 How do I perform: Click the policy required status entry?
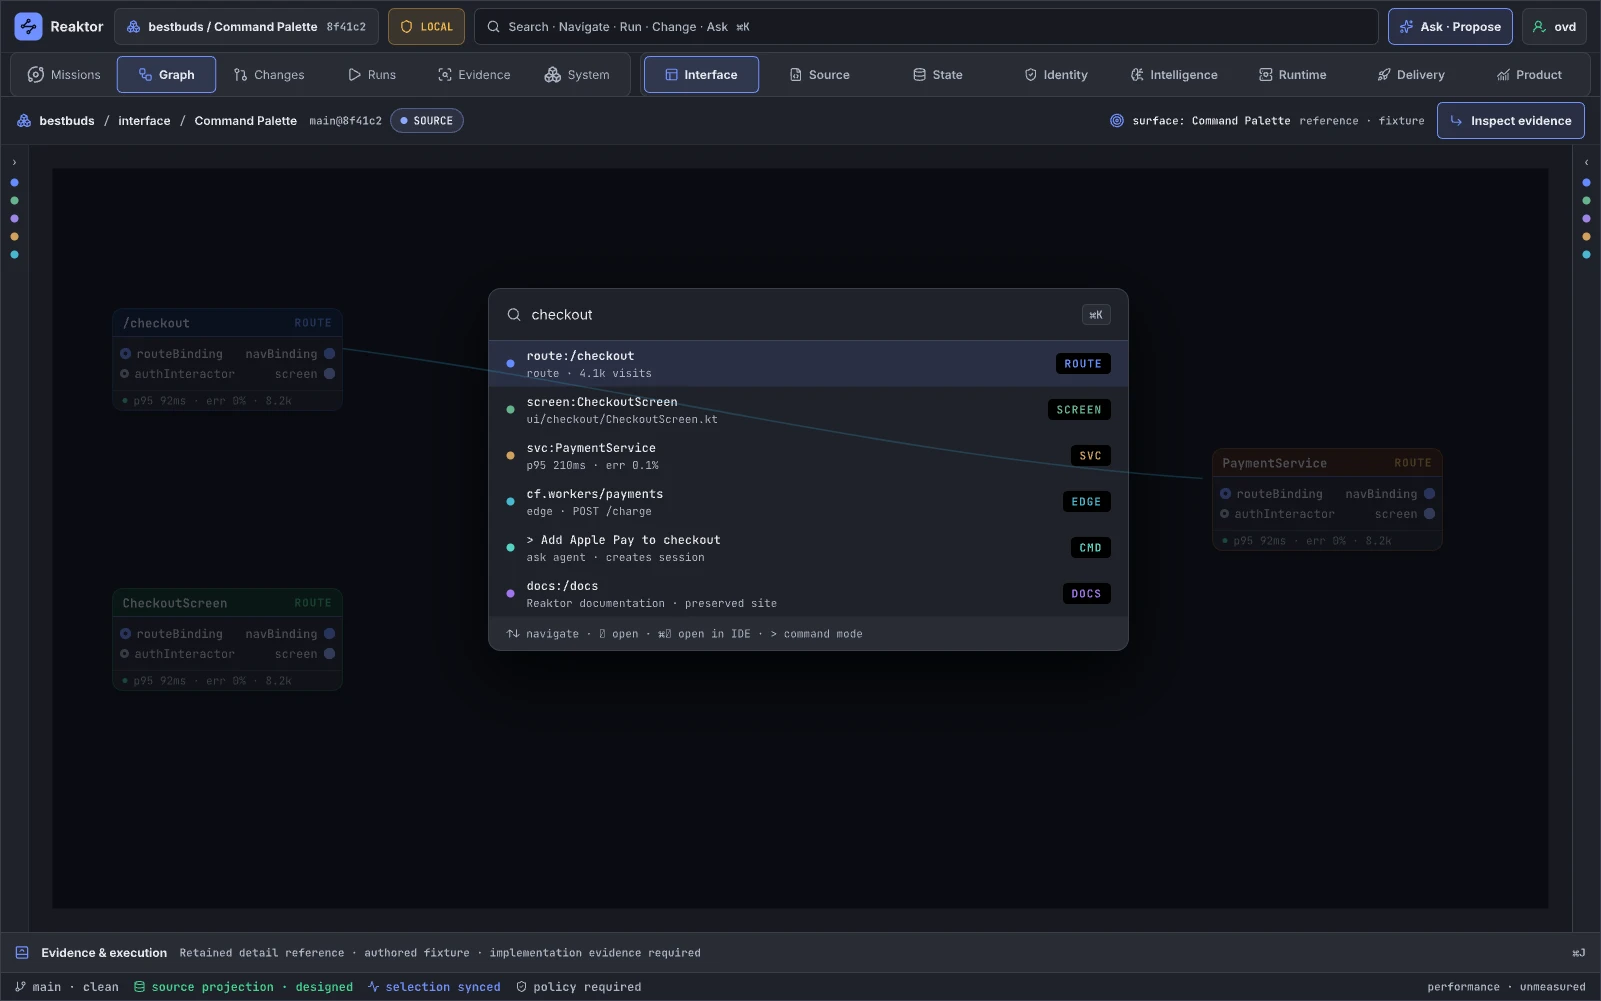click(x=578, y=987)
